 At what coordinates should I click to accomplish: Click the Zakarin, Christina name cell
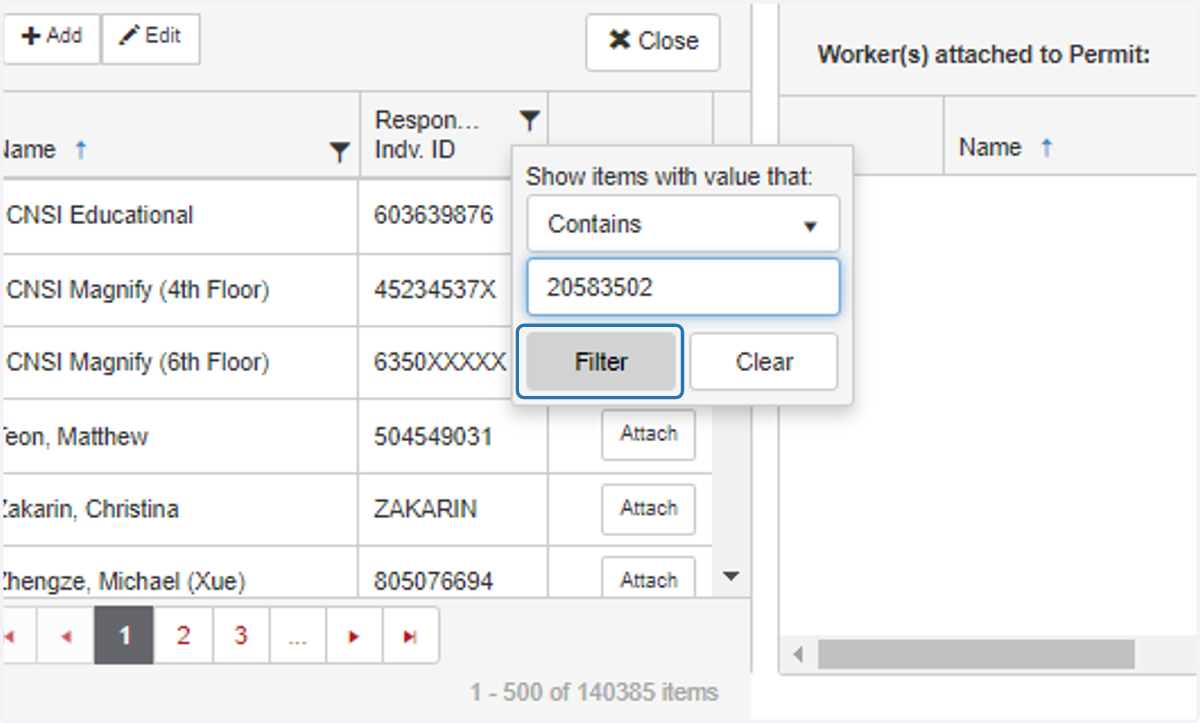pyautogui.click(x=180, y=509)
